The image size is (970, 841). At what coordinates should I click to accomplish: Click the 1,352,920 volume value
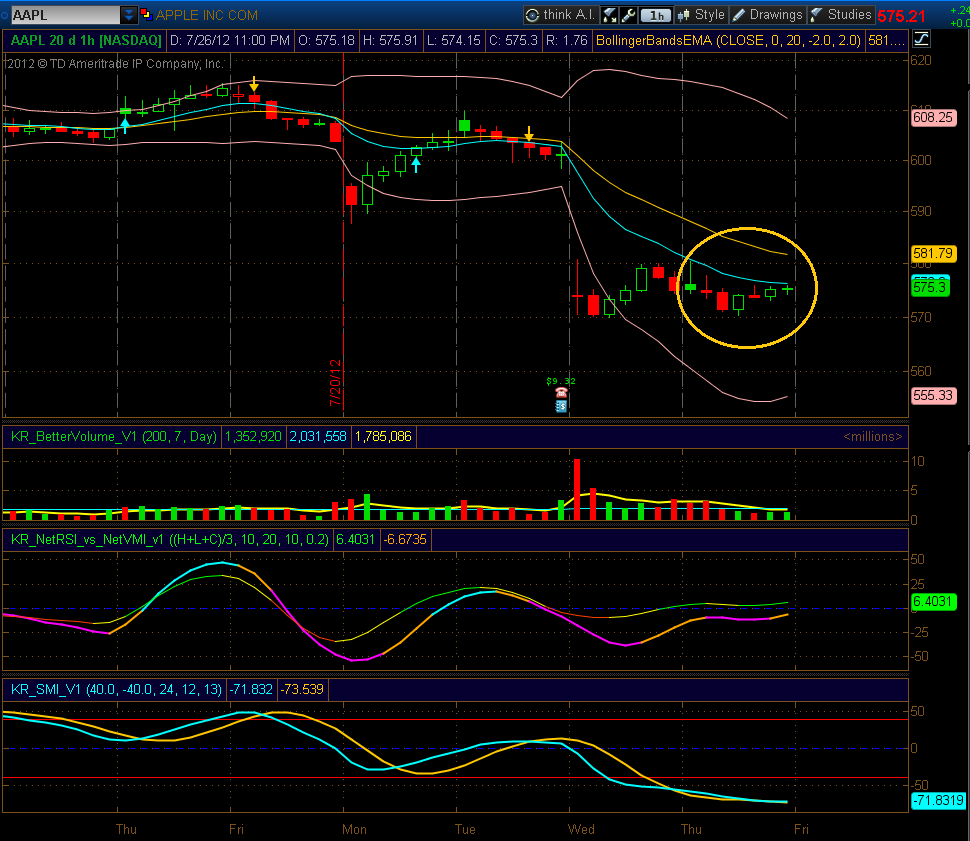(x=253, y=437)
